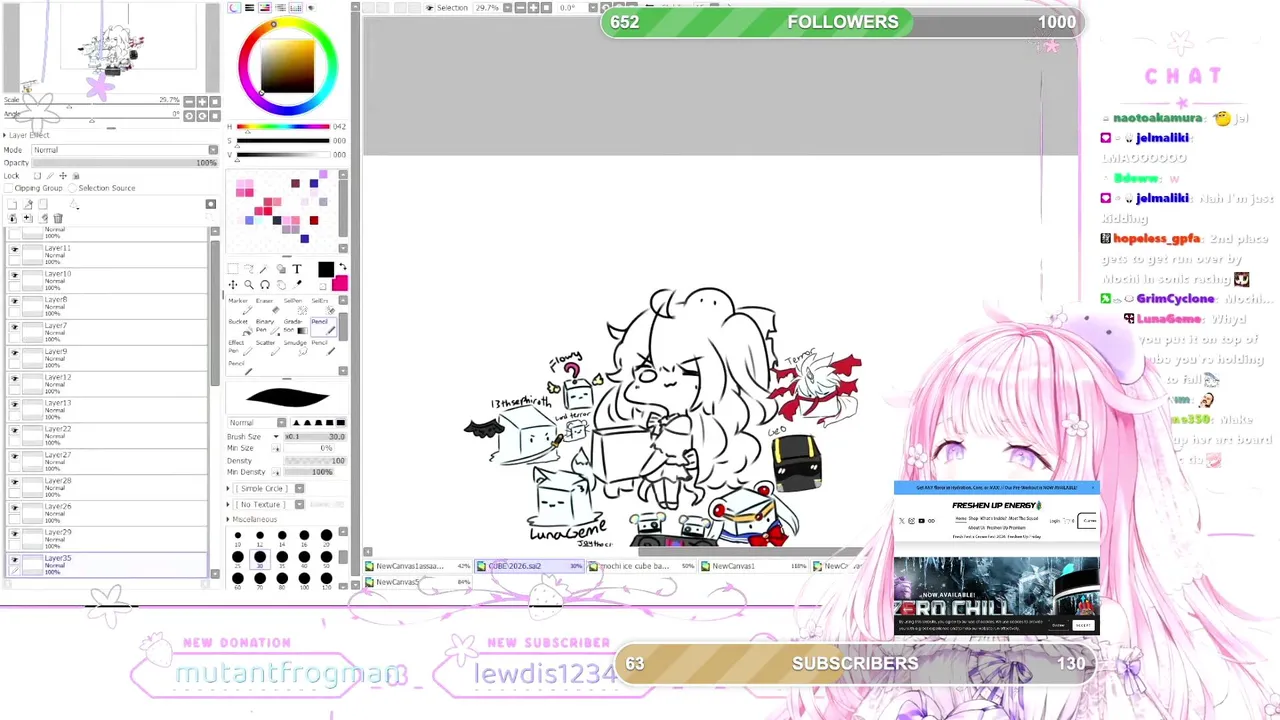1280x720 pixels.
Task: Click the magenta background color swatch
Action: tap(341, 285)
